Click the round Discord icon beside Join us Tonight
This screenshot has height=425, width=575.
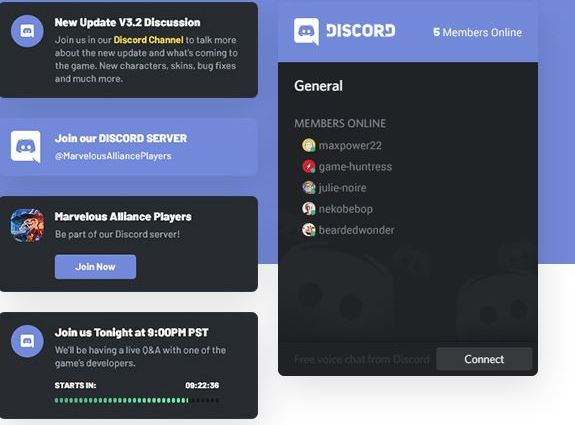27,341
